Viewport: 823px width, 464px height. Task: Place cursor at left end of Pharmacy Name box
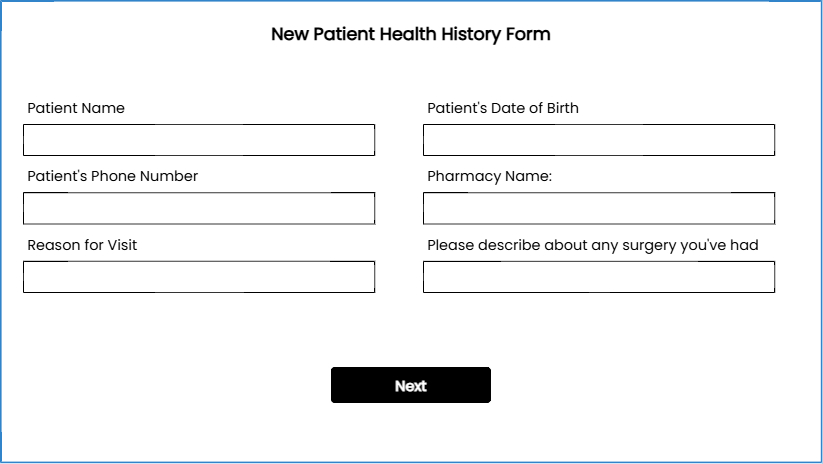coord(430,208)
